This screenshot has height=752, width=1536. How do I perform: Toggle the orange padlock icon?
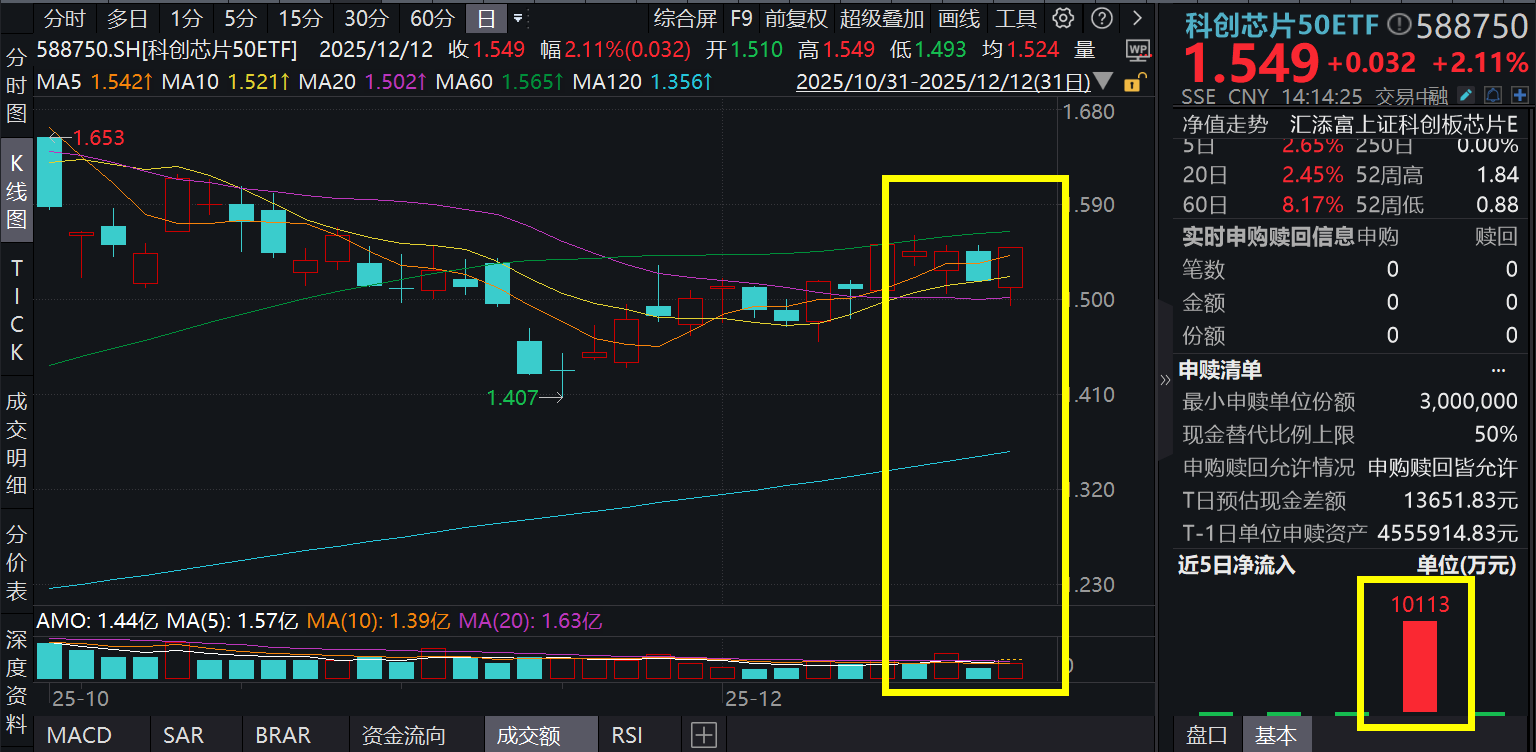tap(1135, 82)
